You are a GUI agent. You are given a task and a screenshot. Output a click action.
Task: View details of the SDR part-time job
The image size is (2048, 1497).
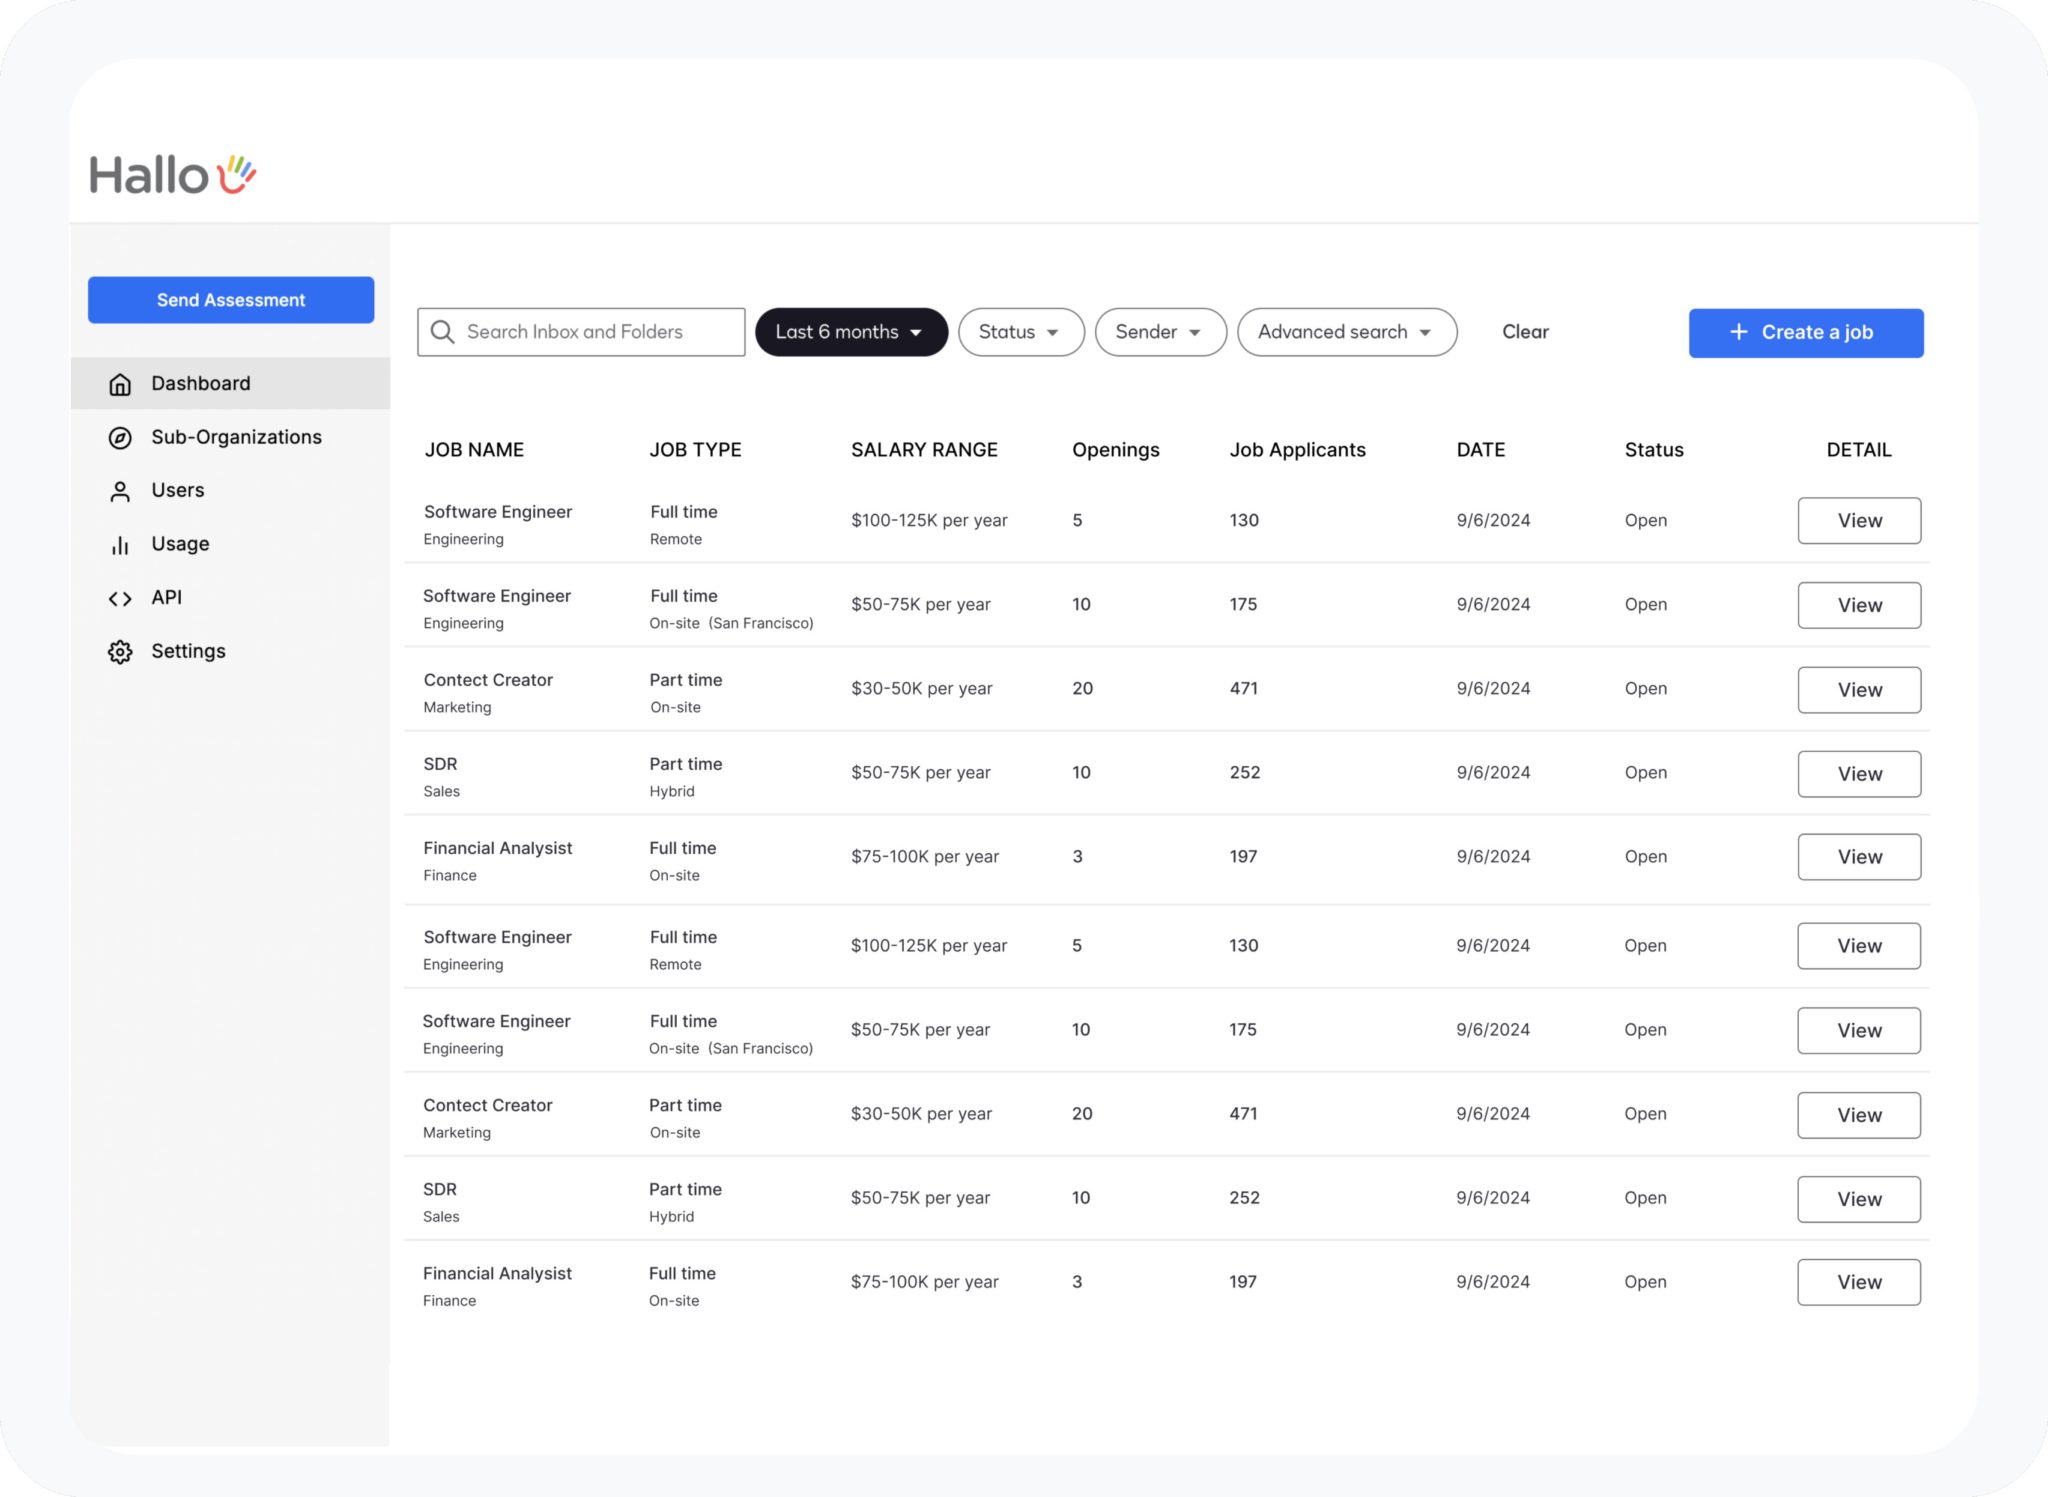pyautogui.click(x=1858, y=773)
